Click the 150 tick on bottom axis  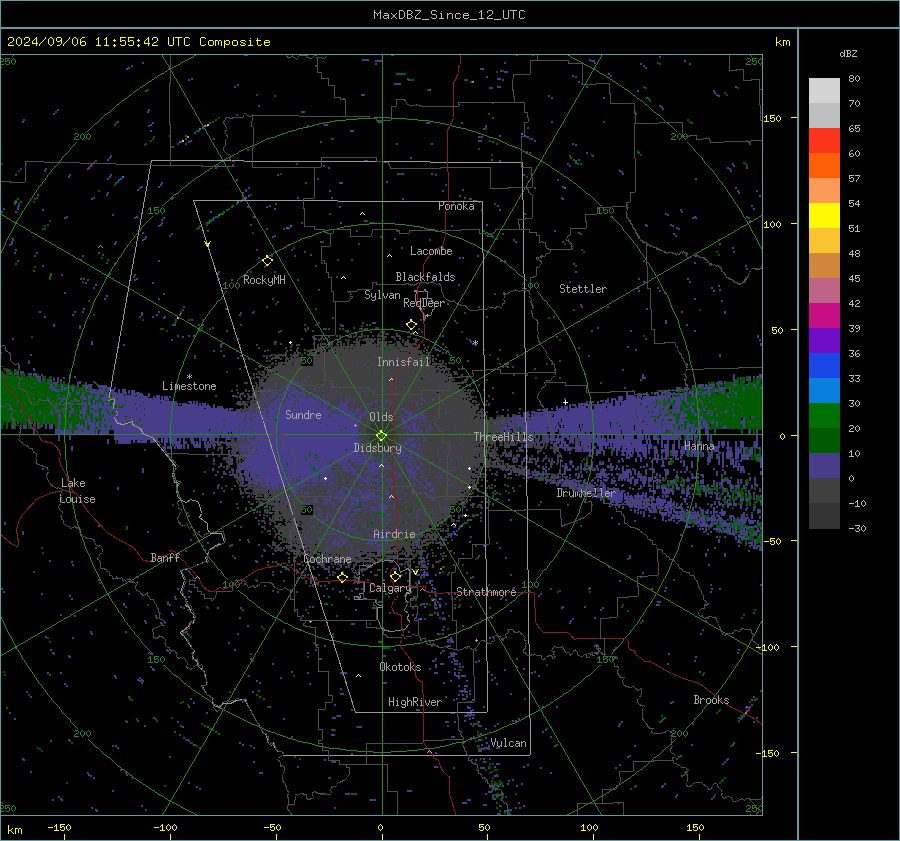pos(695,827)
